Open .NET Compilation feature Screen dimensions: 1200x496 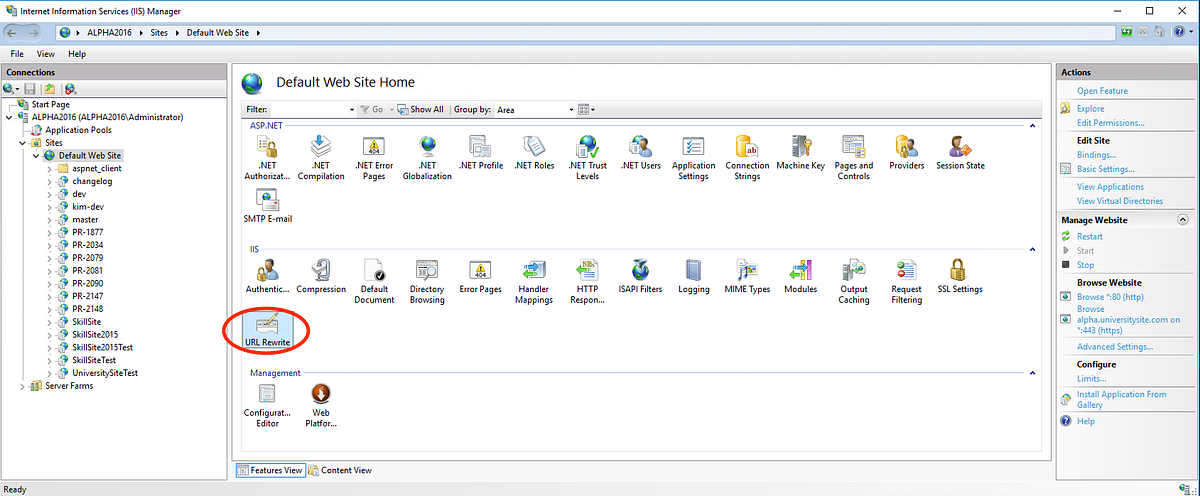(321, 158)
